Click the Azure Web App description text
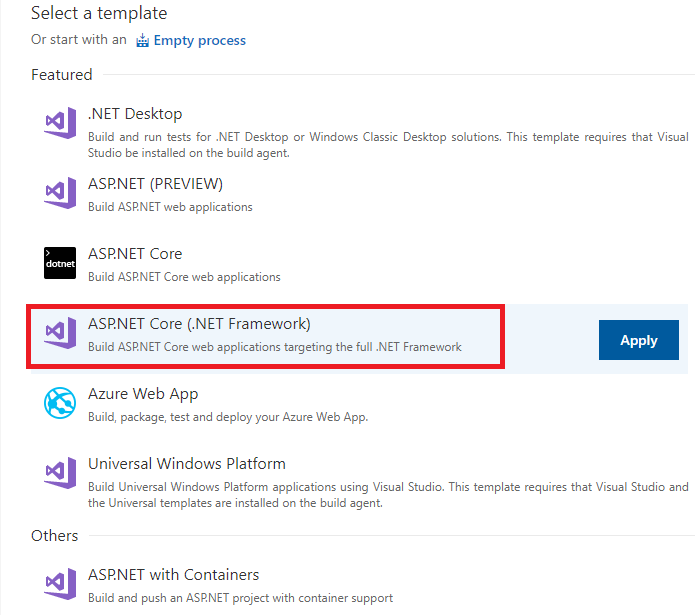Viewport: 695px width, 615px height. pos(228,417)
